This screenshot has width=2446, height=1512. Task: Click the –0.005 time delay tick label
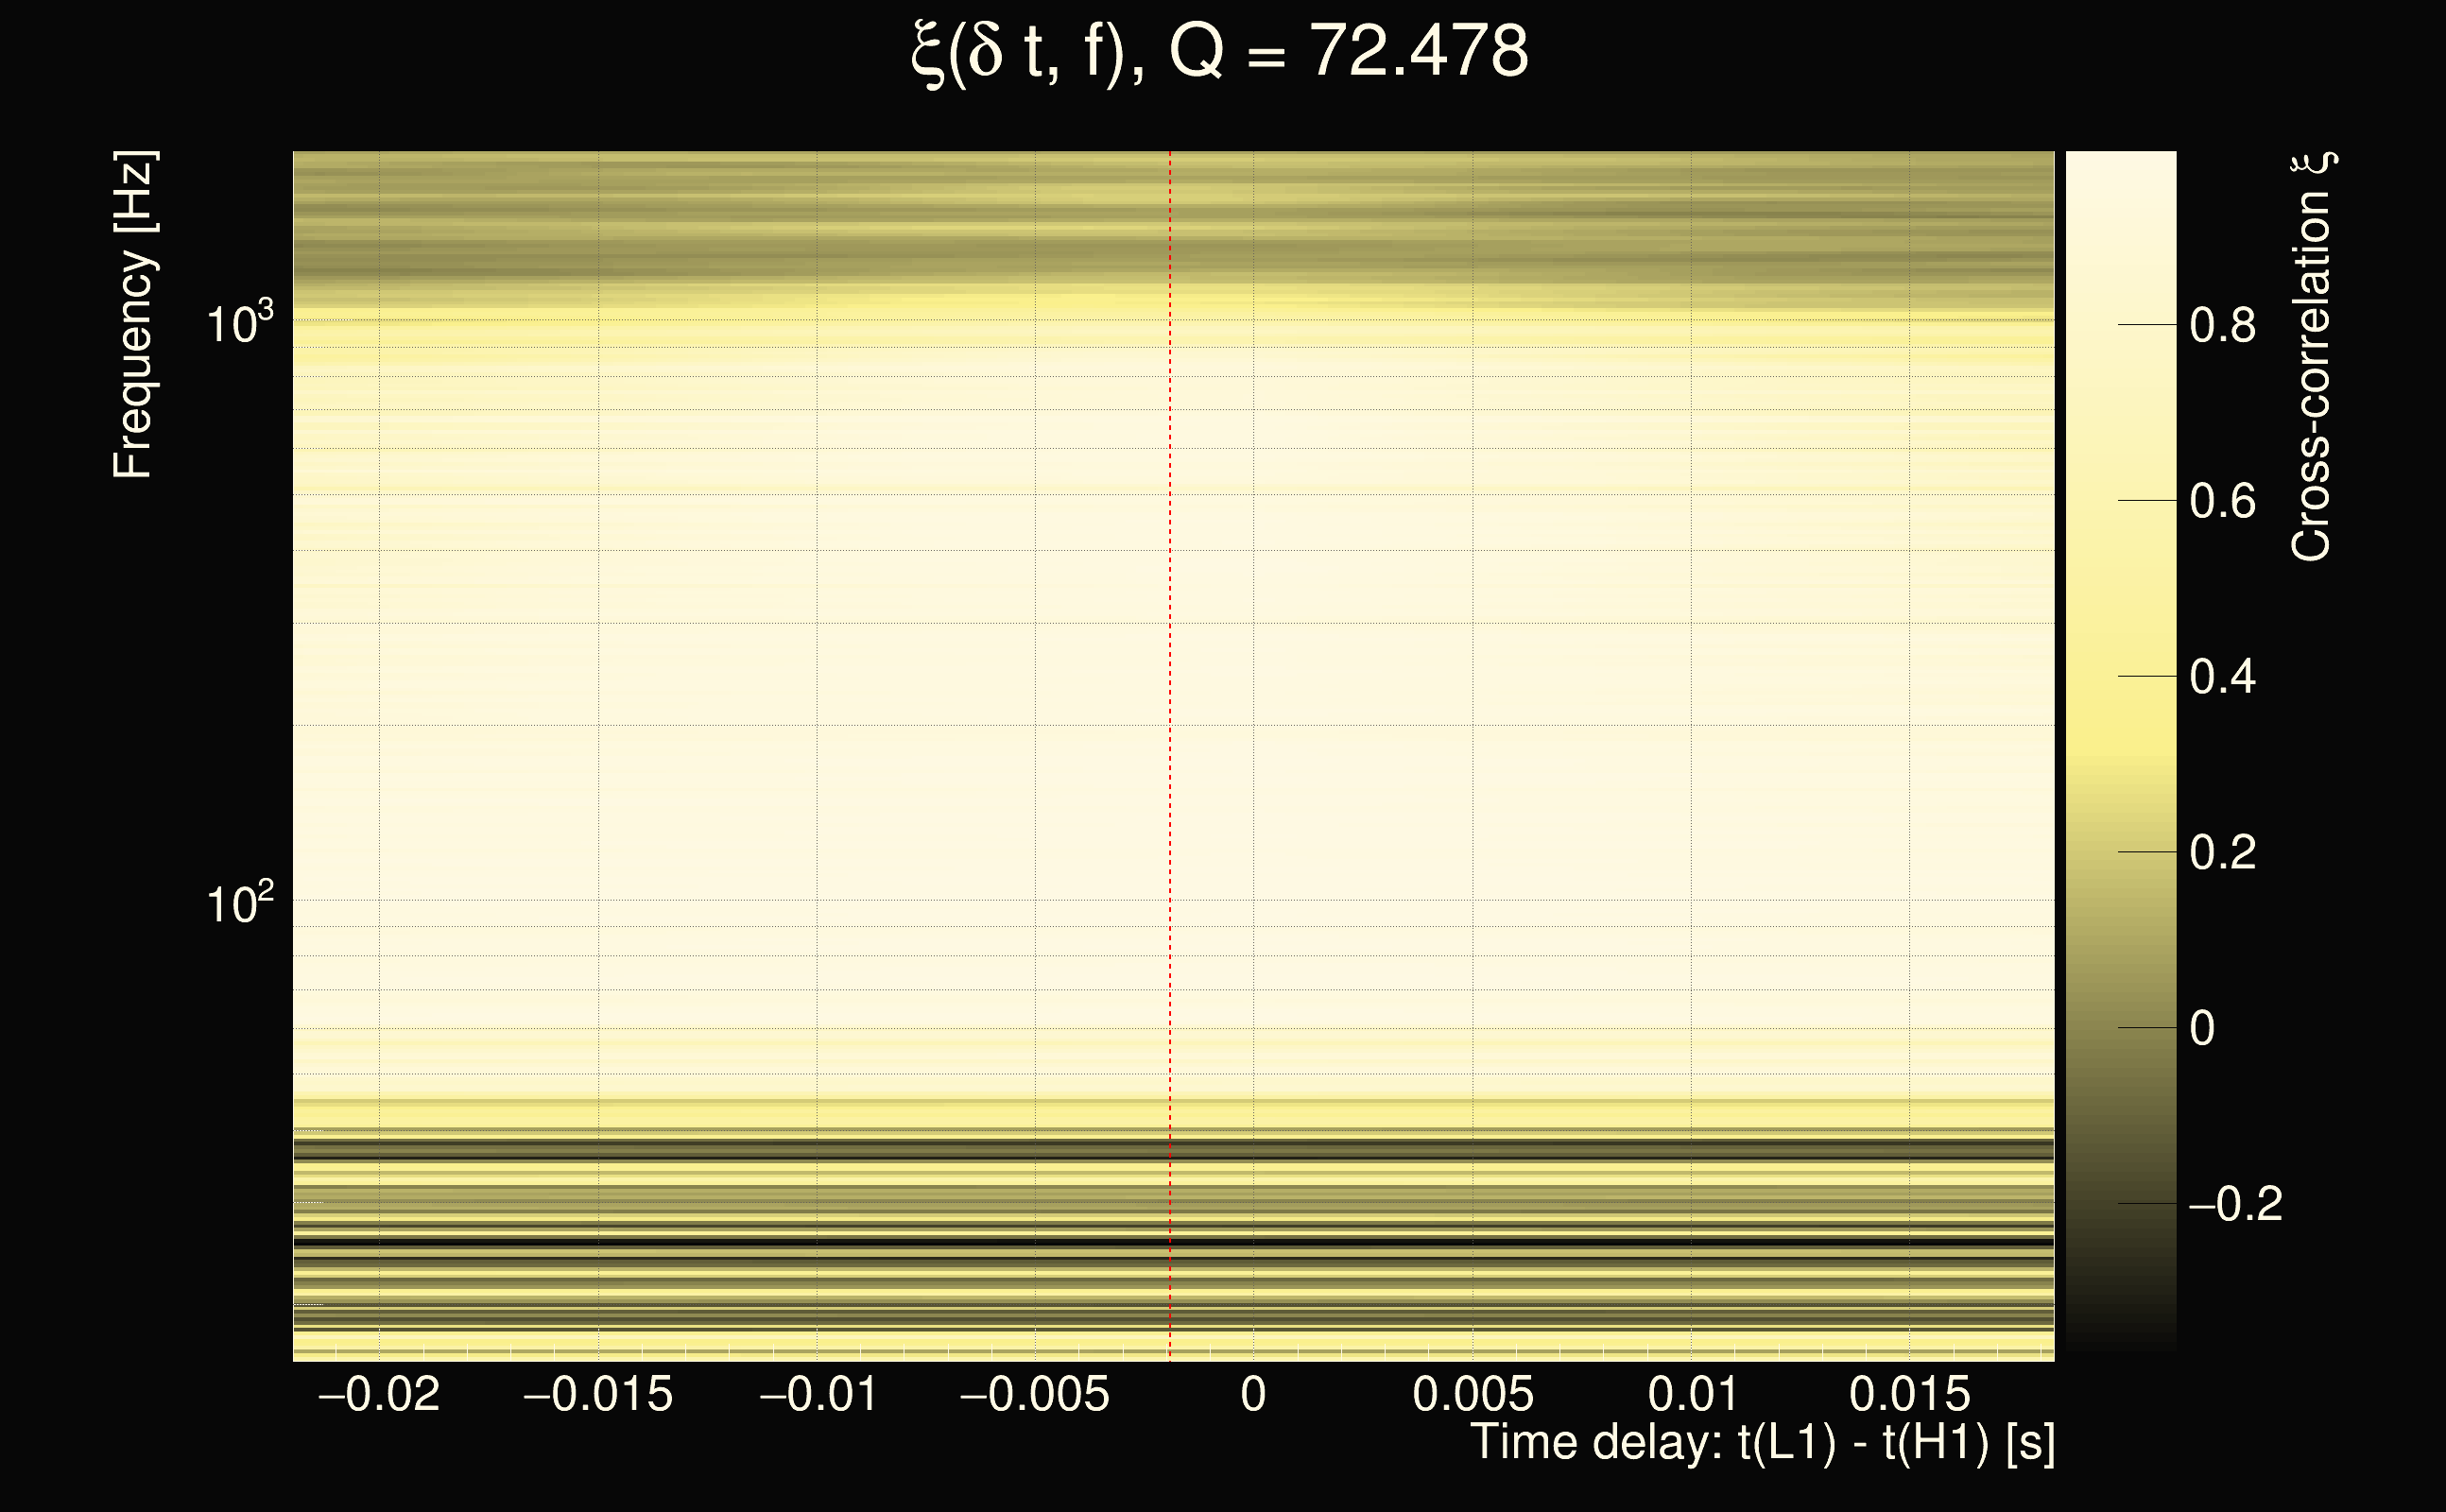click(x=1035, y=1394)
